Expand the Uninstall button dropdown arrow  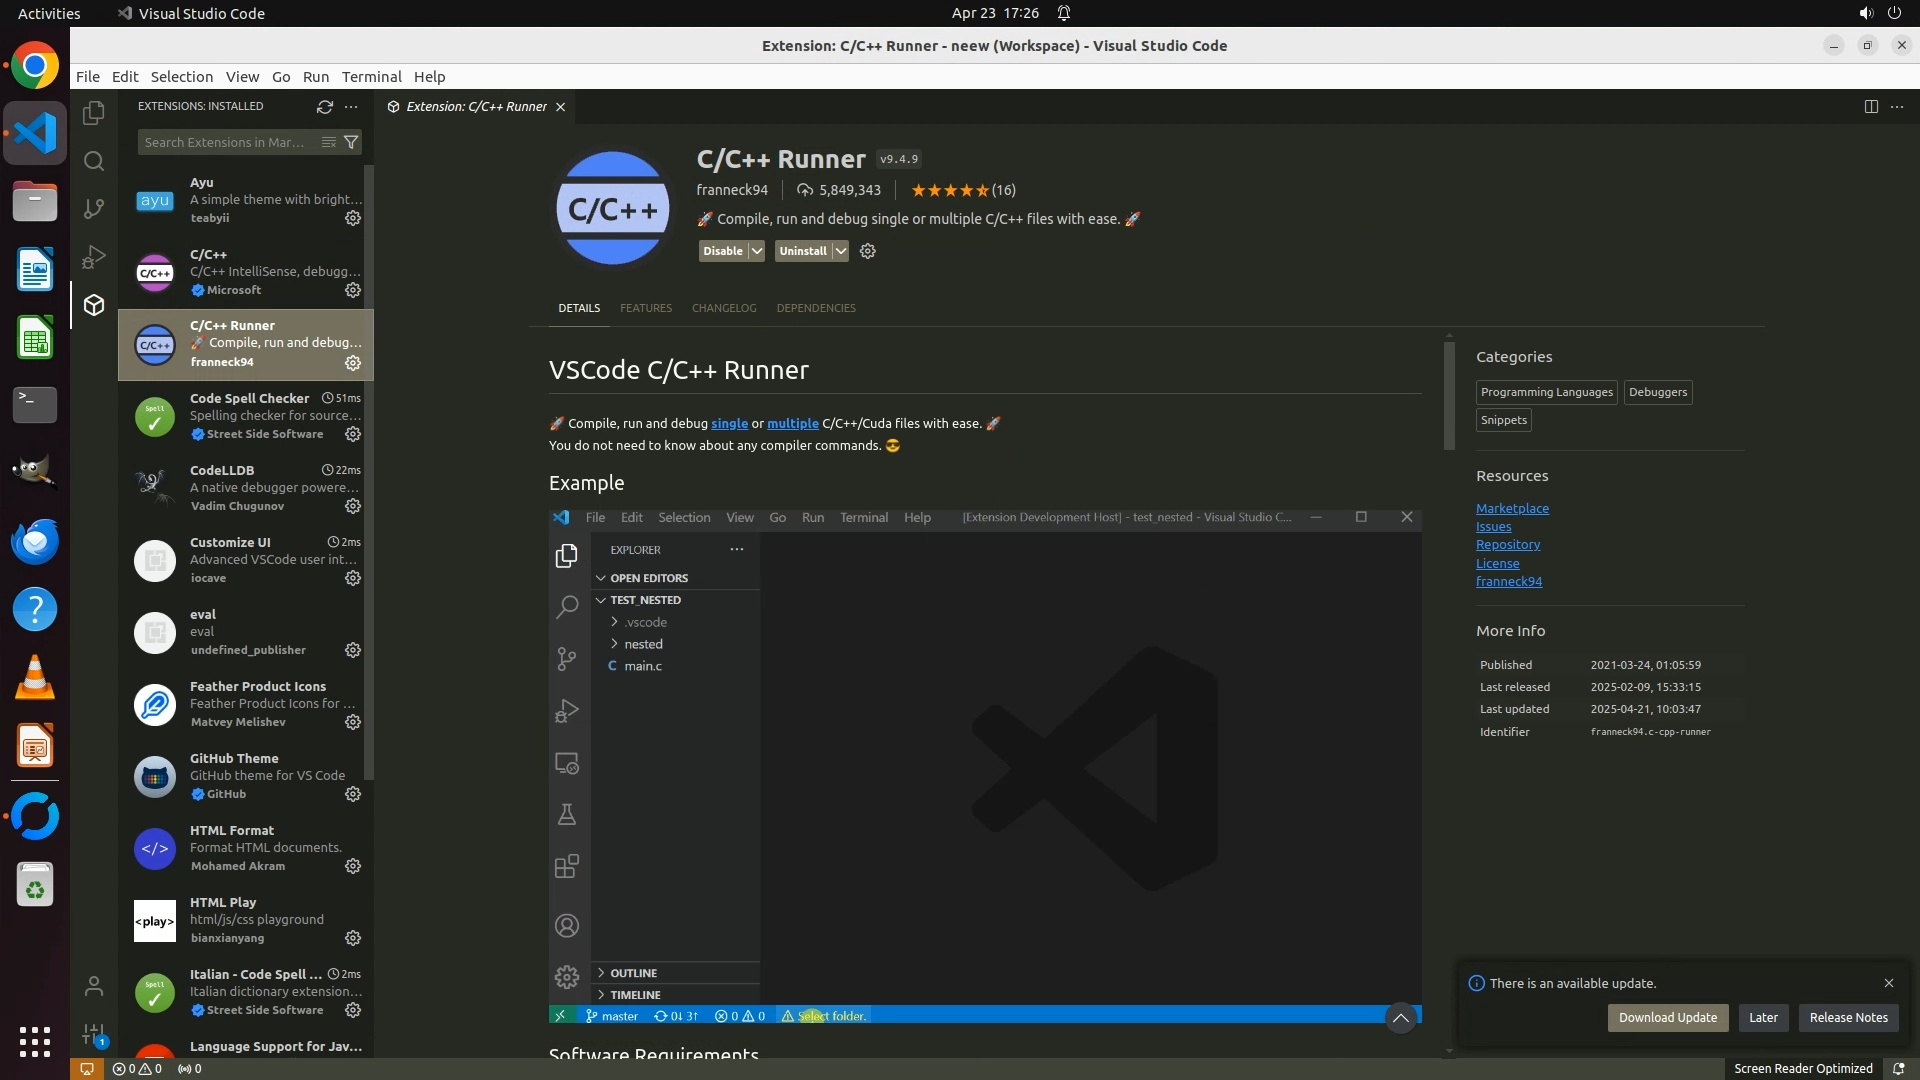(x=841, y=251)
